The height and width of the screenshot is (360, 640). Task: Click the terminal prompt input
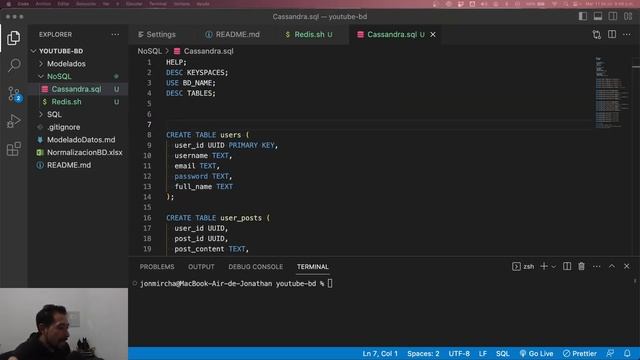coord(330,283)
